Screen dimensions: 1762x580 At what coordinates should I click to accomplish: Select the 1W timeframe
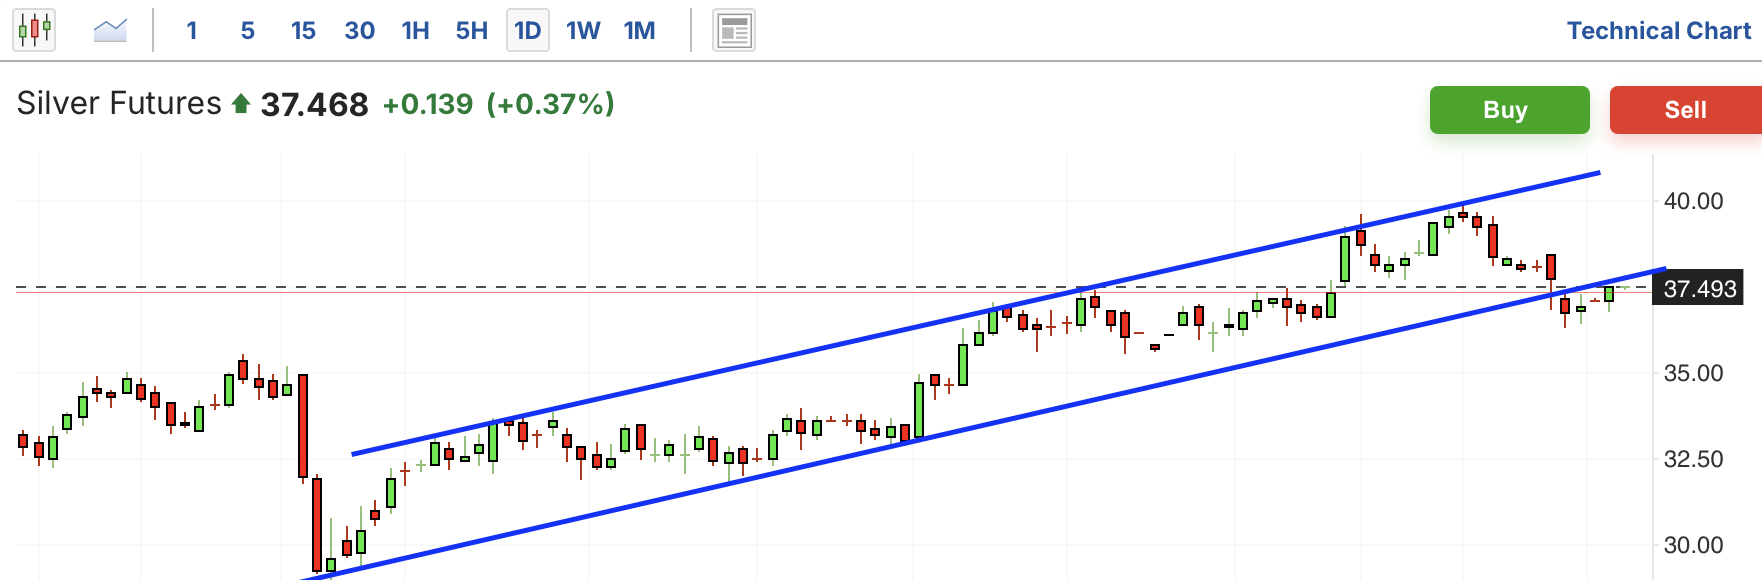[583, 30]
